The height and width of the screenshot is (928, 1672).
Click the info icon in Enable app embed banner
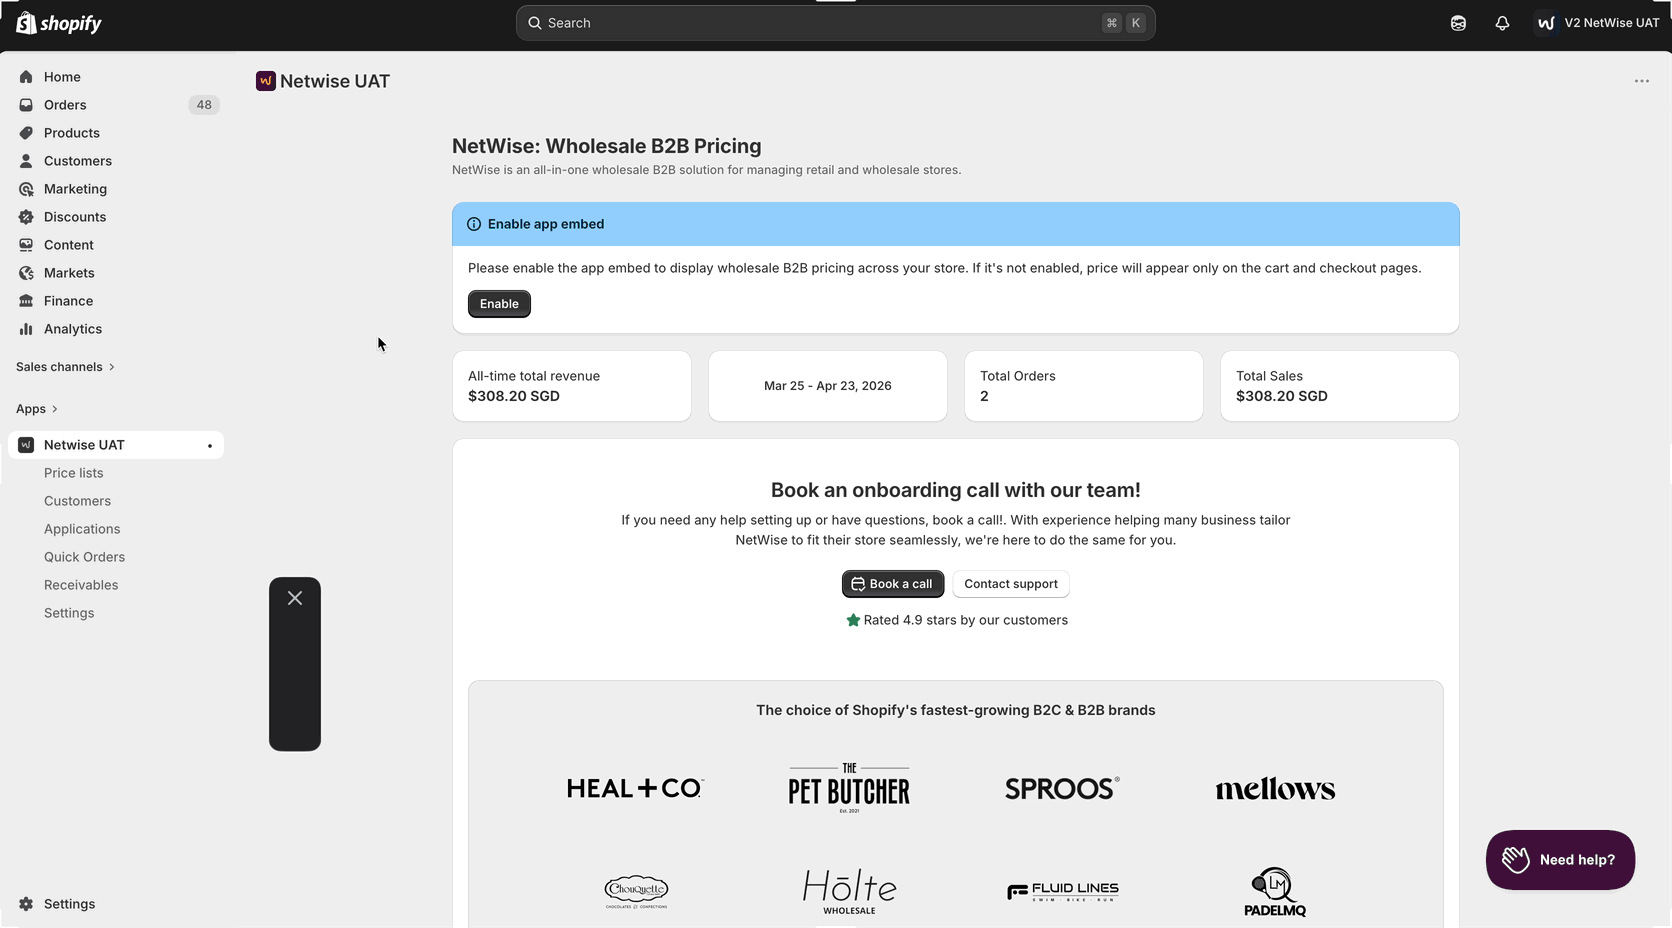coord(474,224)
